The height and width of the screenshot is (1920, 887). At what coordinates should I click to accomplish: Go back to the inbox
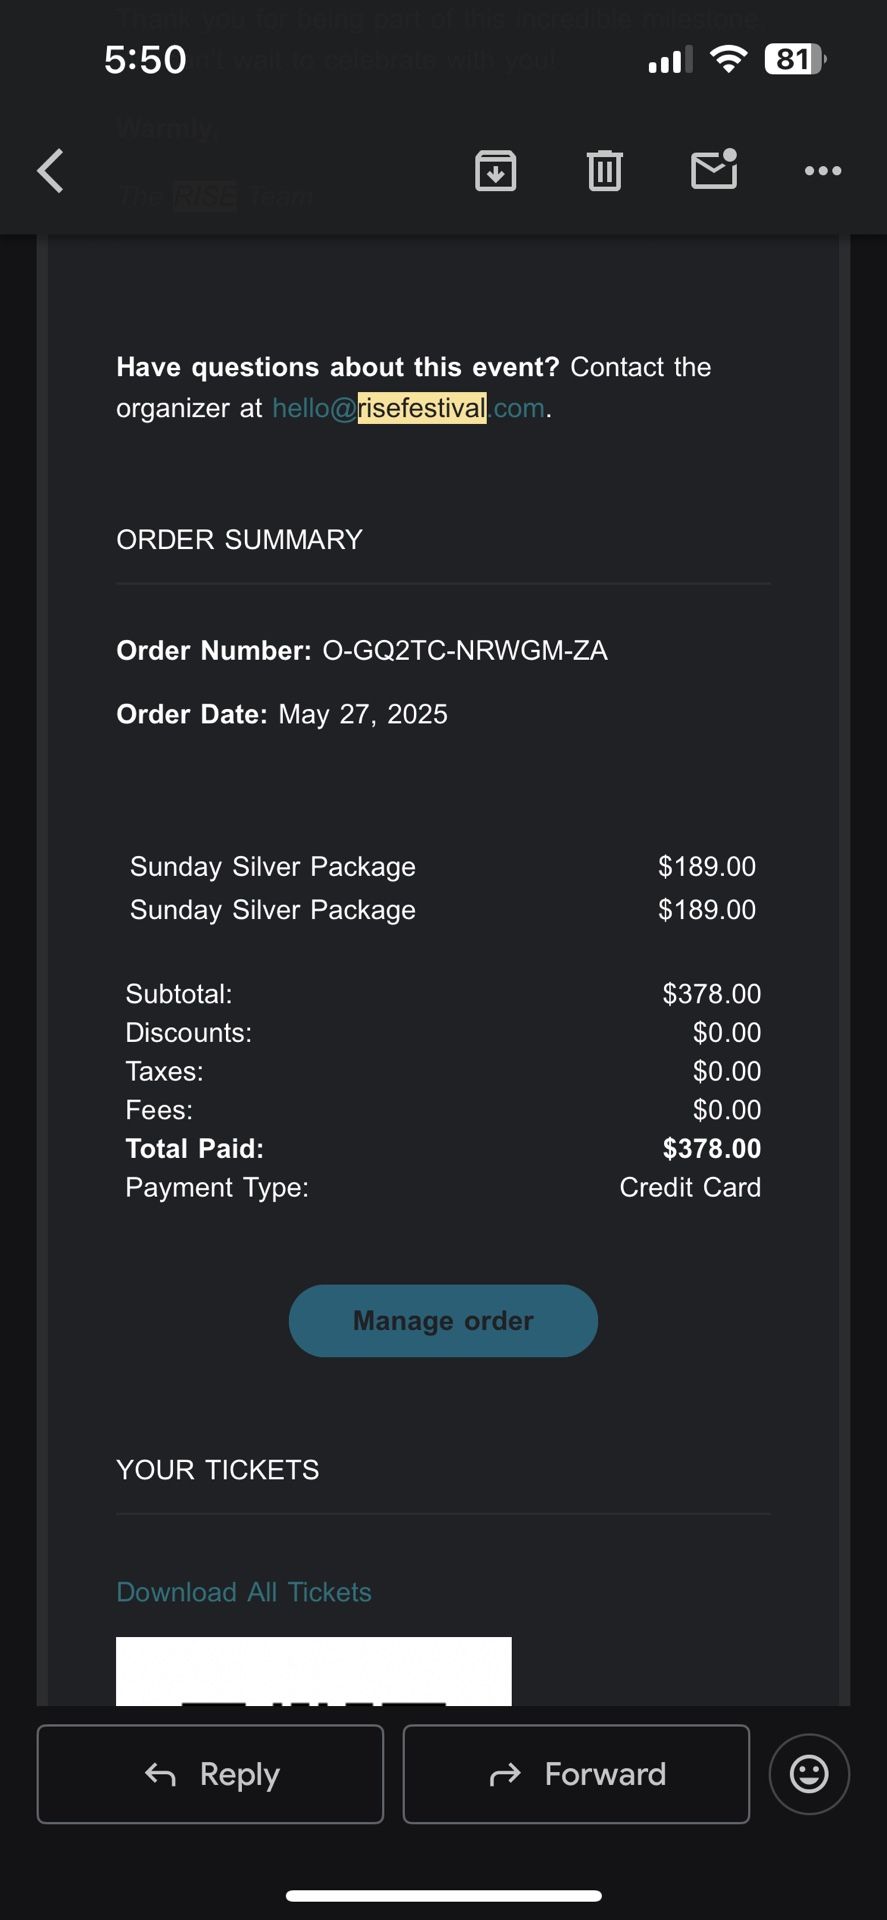coord(51,171)
